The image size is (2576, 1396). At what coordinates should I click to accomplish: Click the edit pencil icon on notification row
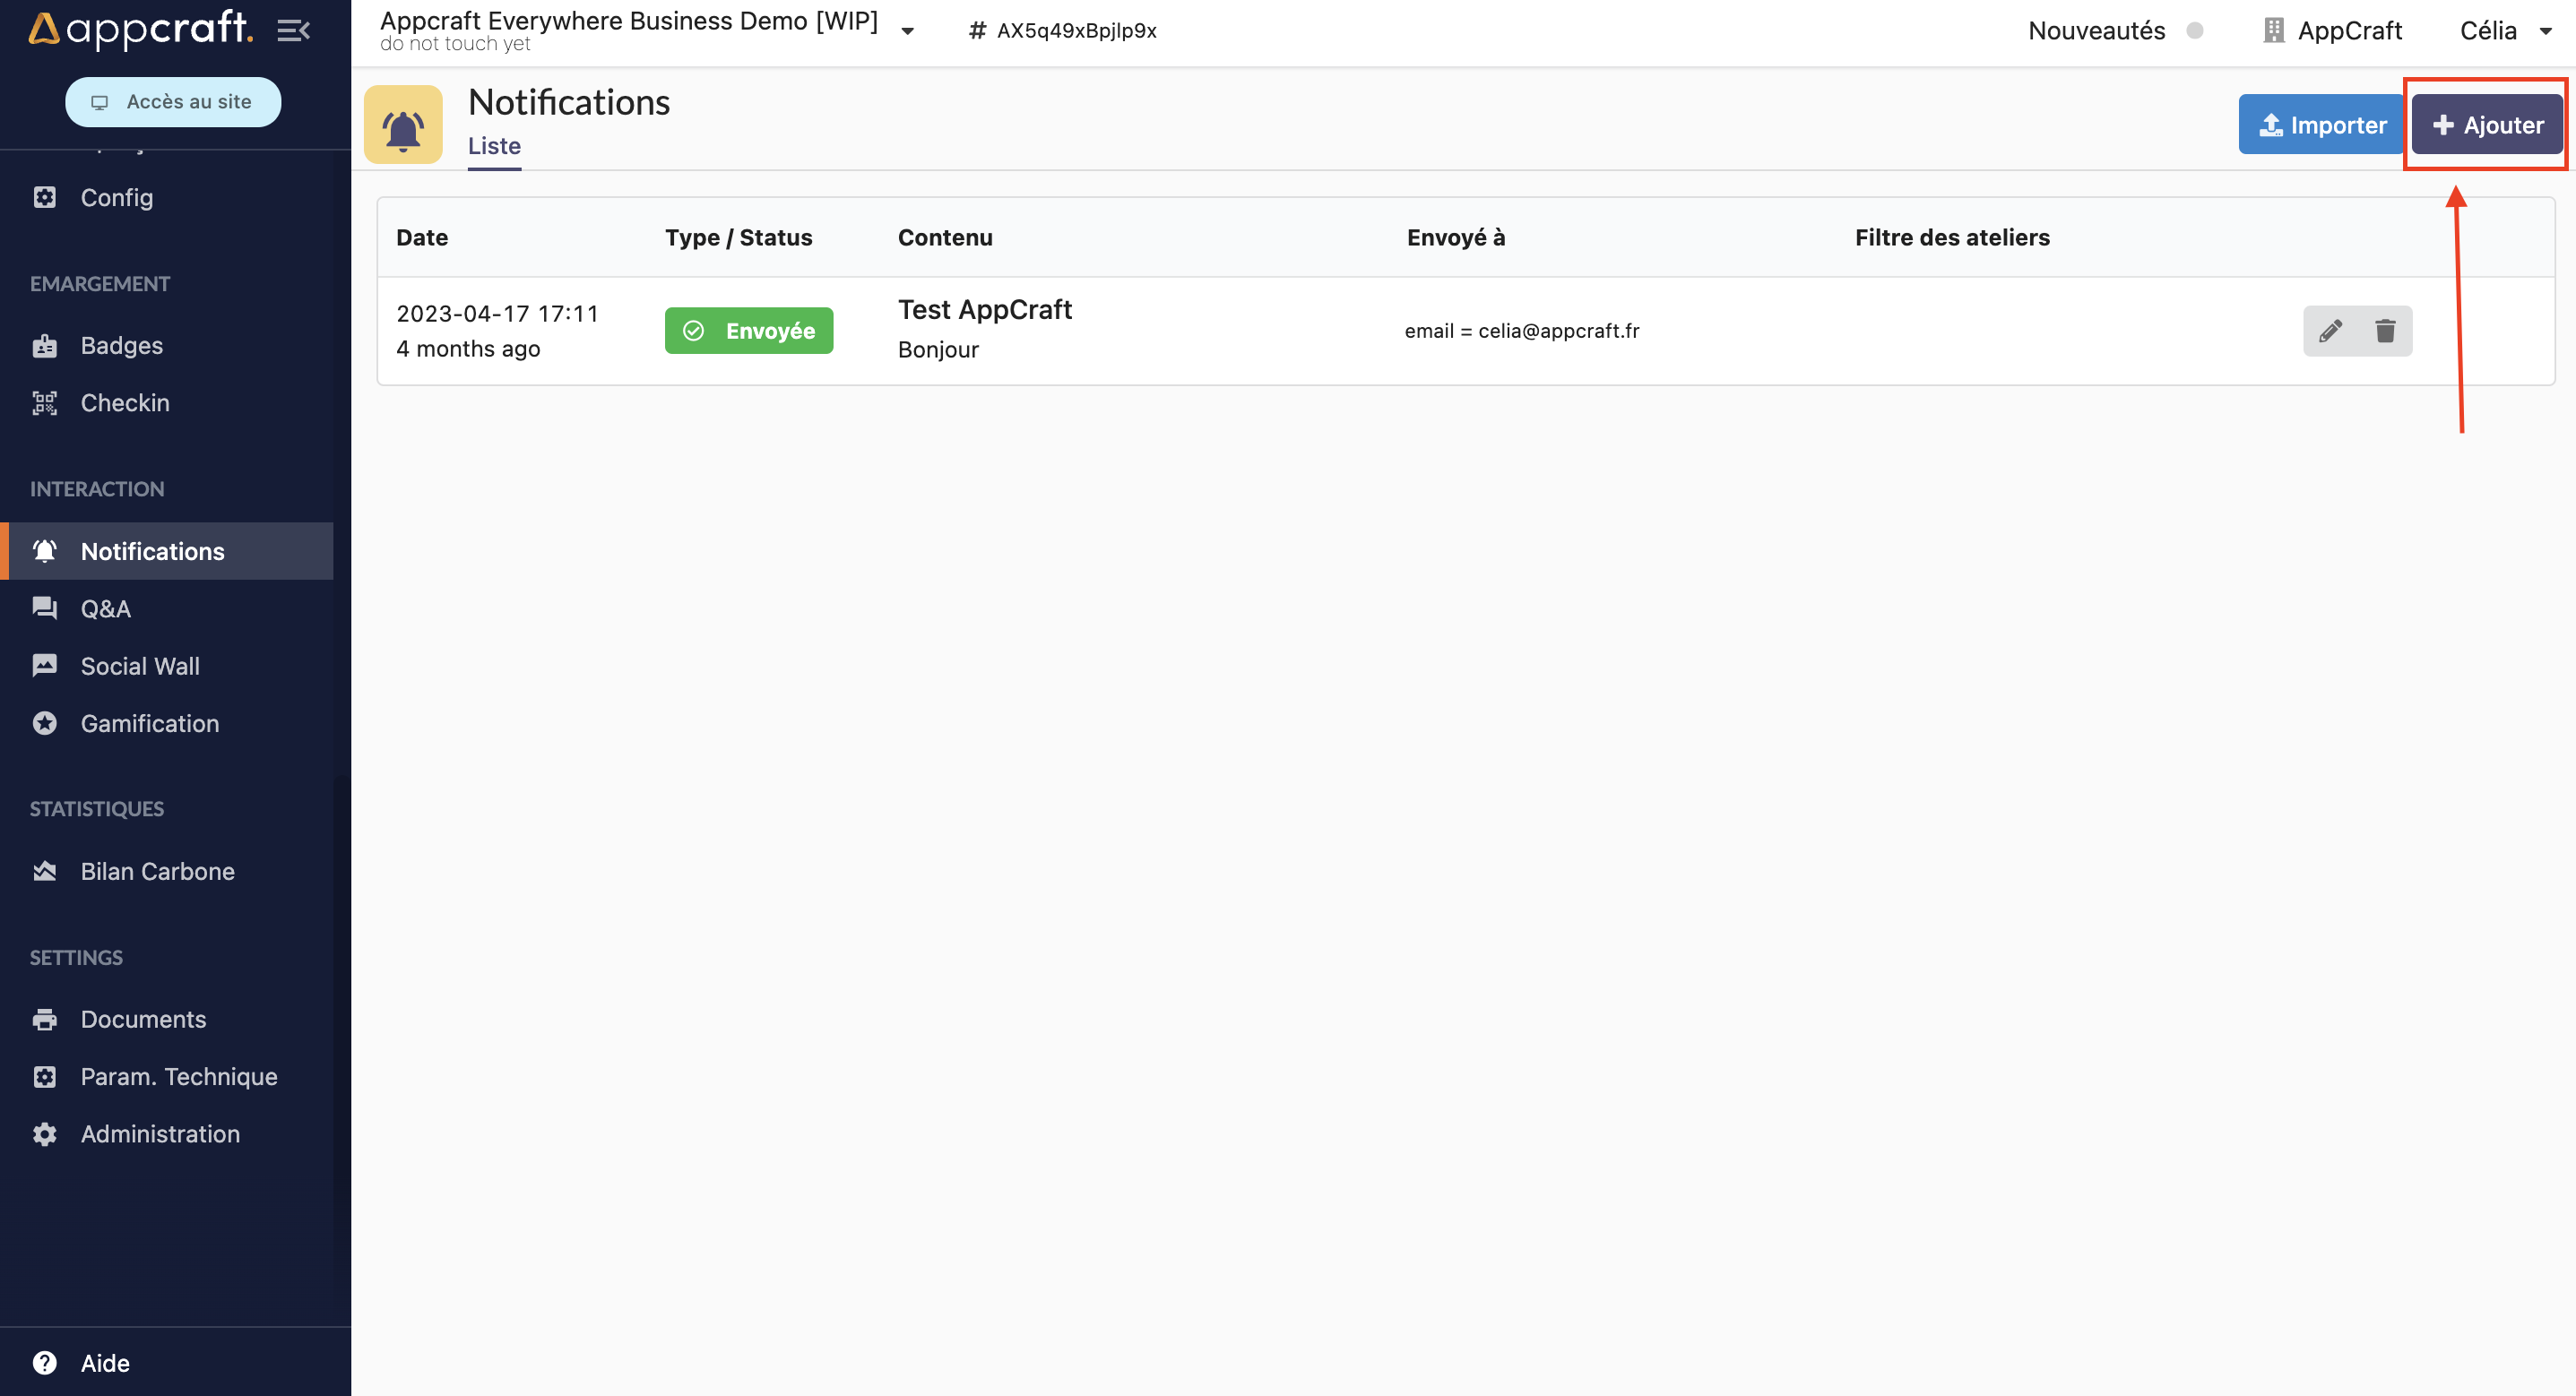(x=2330, y=330)
